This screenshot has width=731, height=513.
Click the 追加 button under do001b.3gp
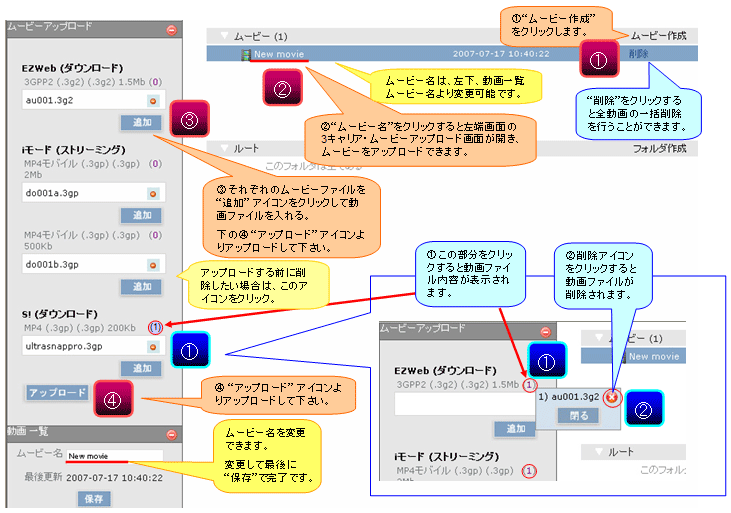click(x=141, y=286)
